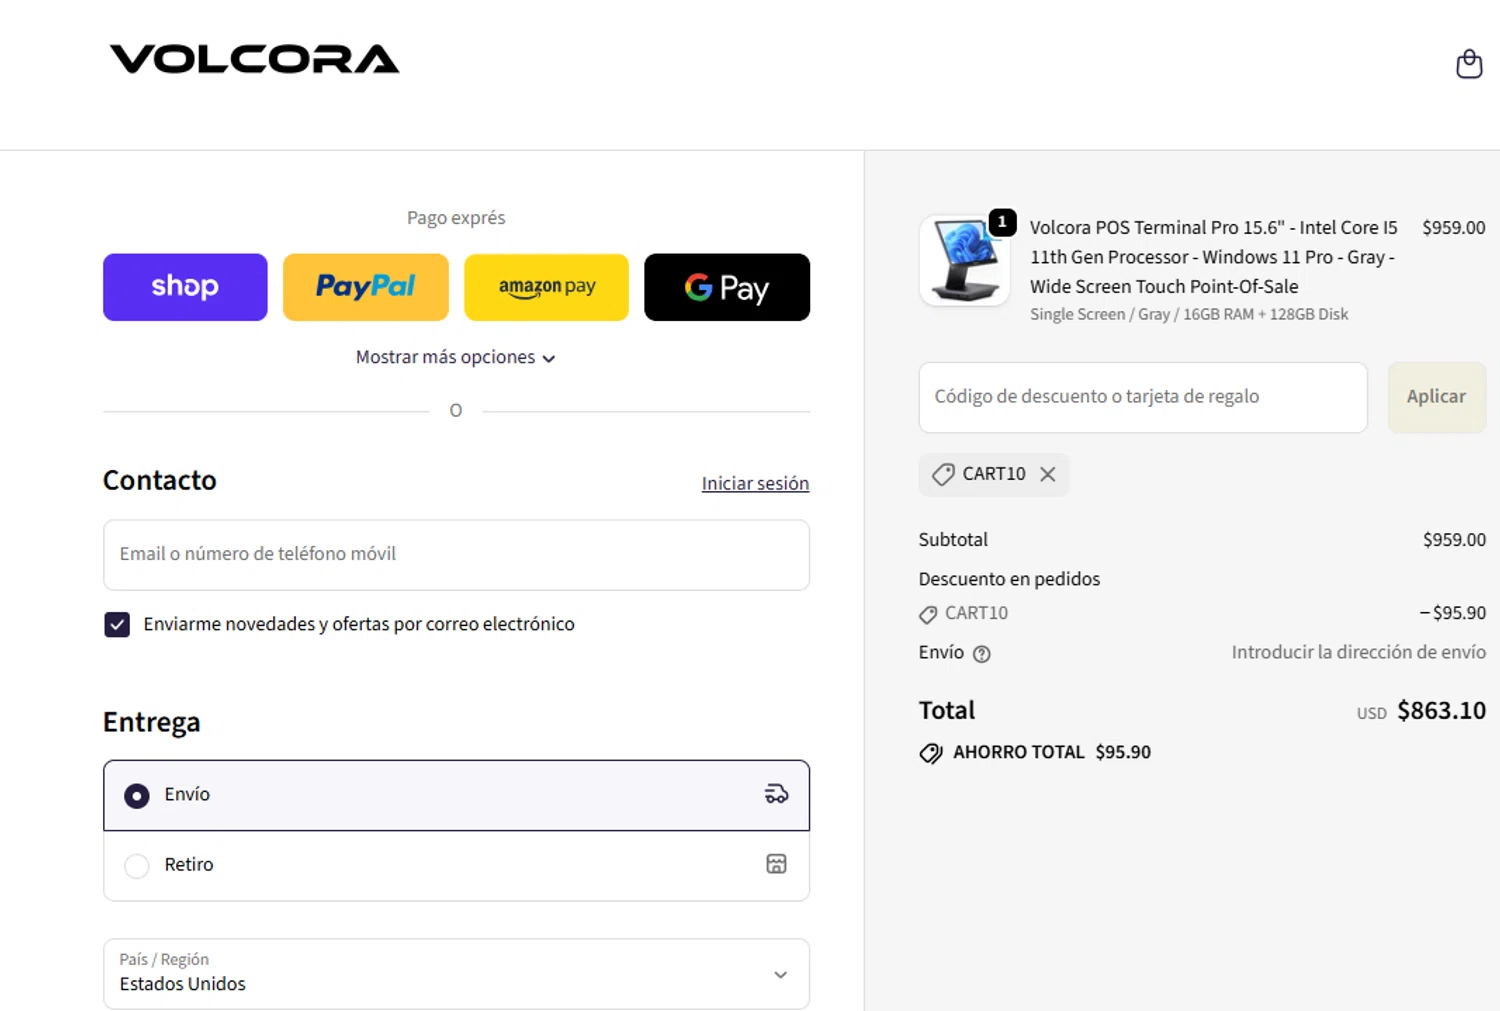1500x1011 pixels.
Task: Click the Contacto section heading
Action: pyautogui.click(x=160, y=480)
